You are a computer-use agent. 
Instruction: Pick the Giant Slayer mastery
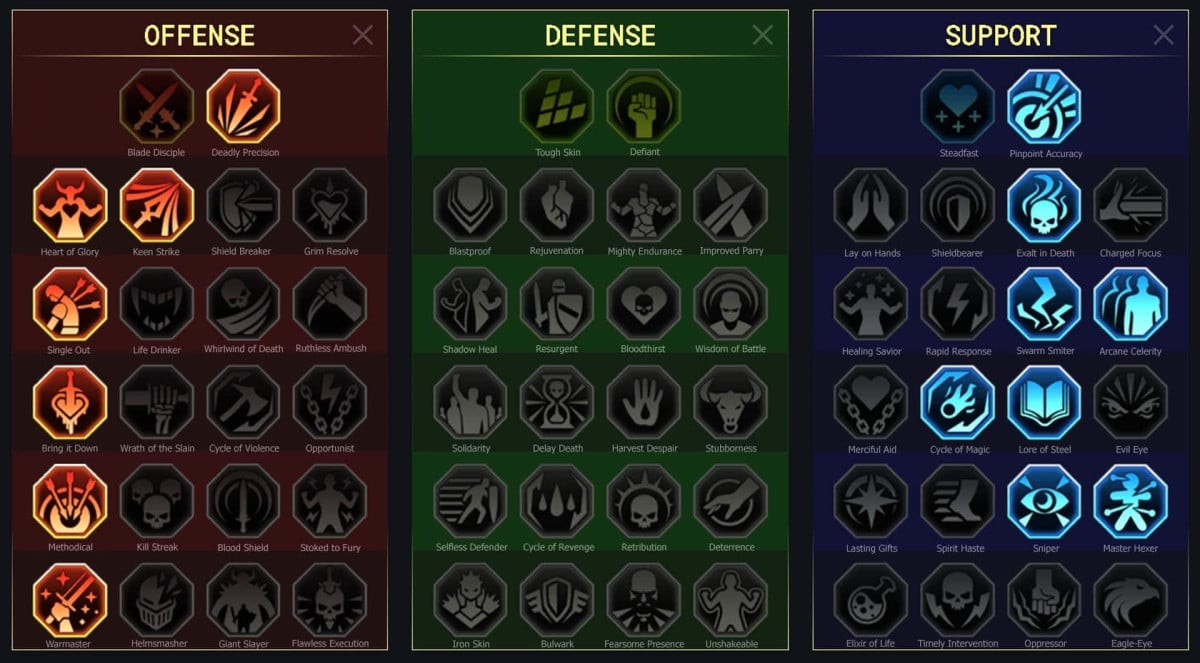click(x=244, y=600)
